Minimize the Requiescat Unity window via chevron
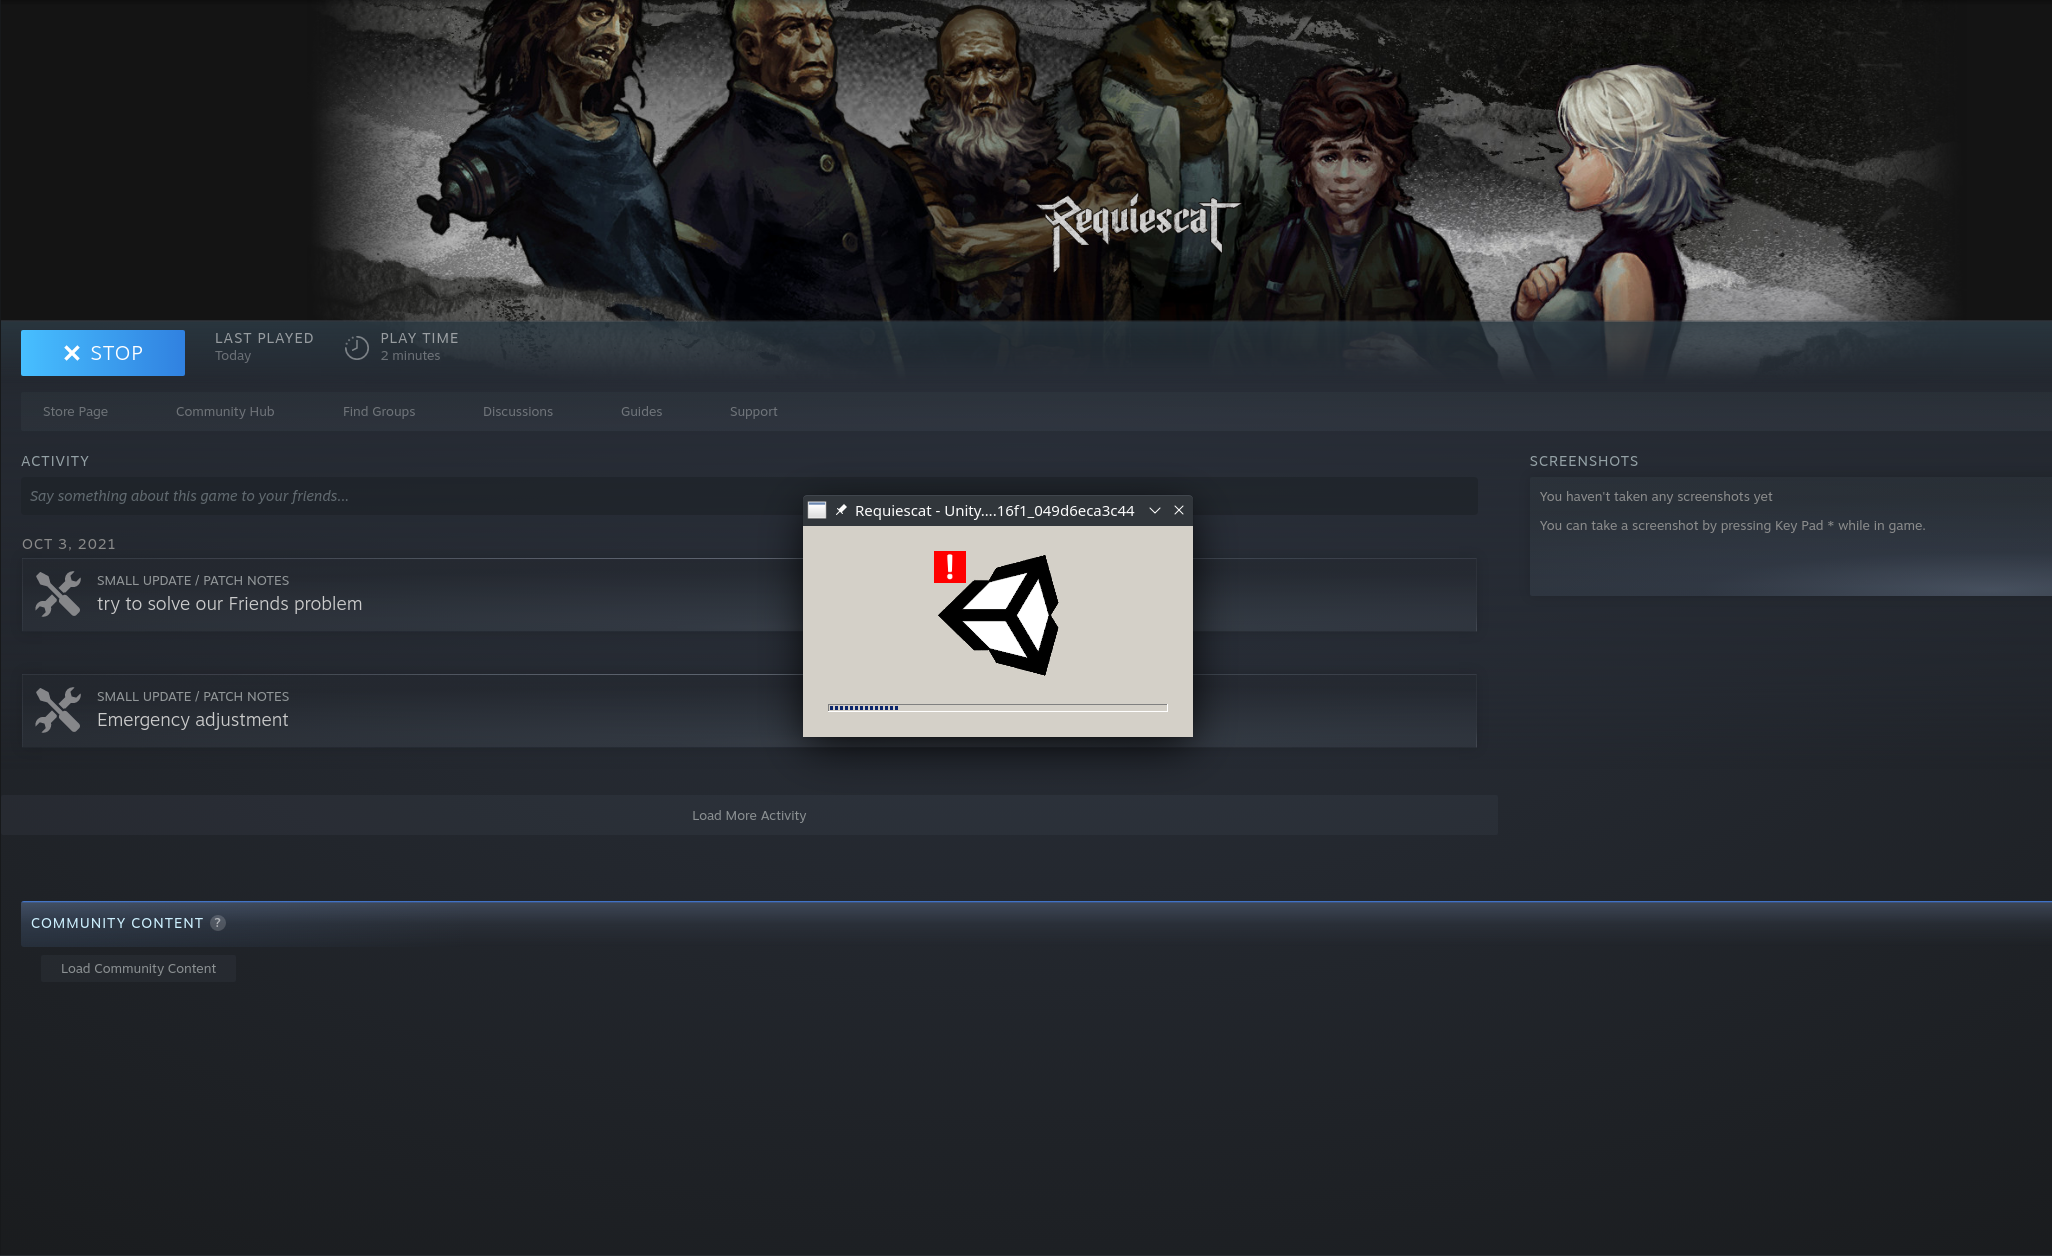Viewport: 2052px width, 1256px height. click(1155, 511)
